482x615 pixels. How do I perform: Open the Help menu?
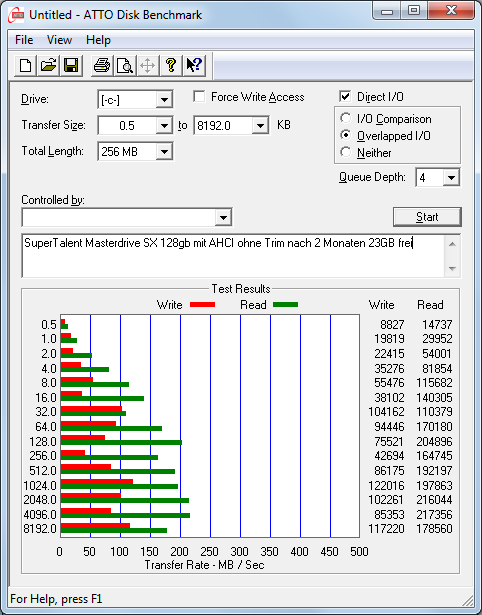pos(98,40)
